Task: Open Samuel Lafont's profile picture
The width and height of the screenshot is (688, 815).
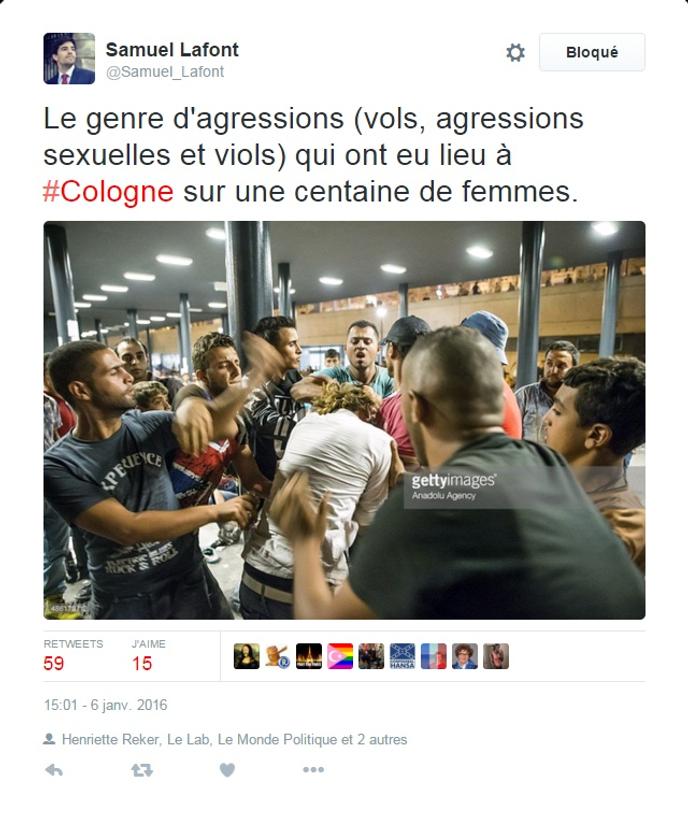Action: point(69,58)
